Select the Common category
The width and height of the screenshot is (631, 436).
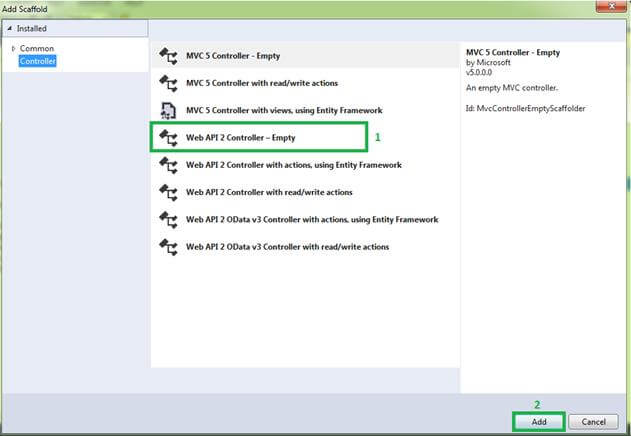click(x=37, y=48)
